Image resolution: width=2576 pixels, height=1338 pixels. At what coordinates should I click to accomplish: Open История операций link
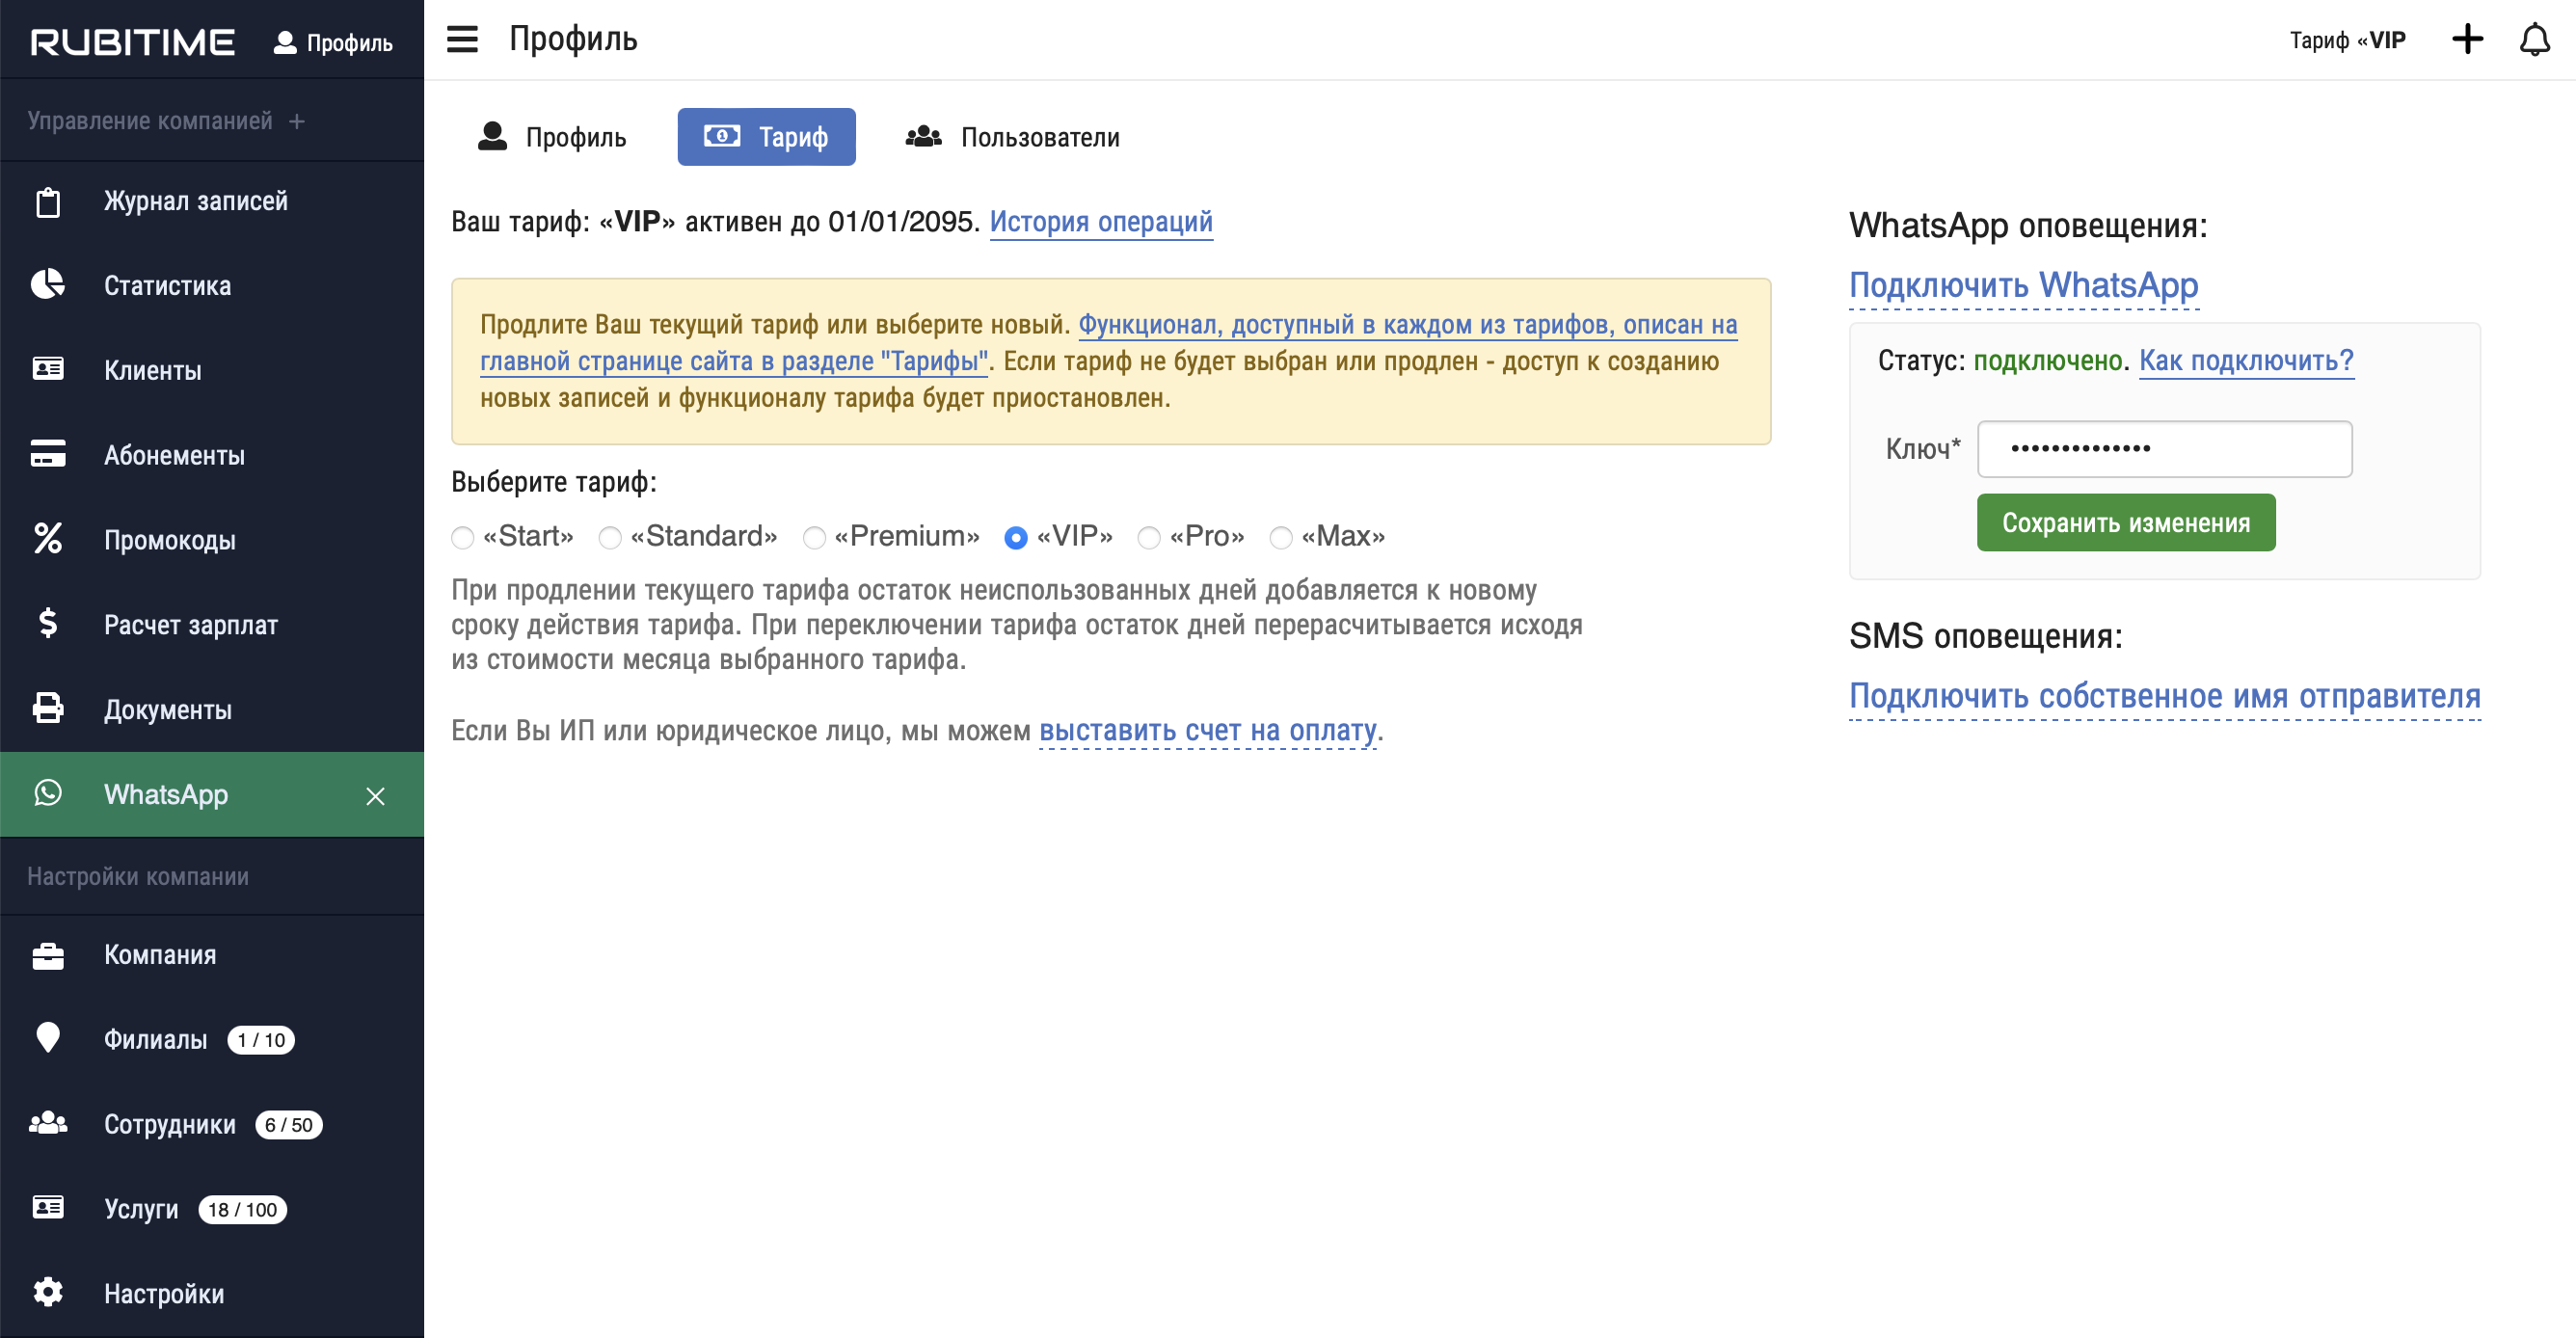point(1100,221)
